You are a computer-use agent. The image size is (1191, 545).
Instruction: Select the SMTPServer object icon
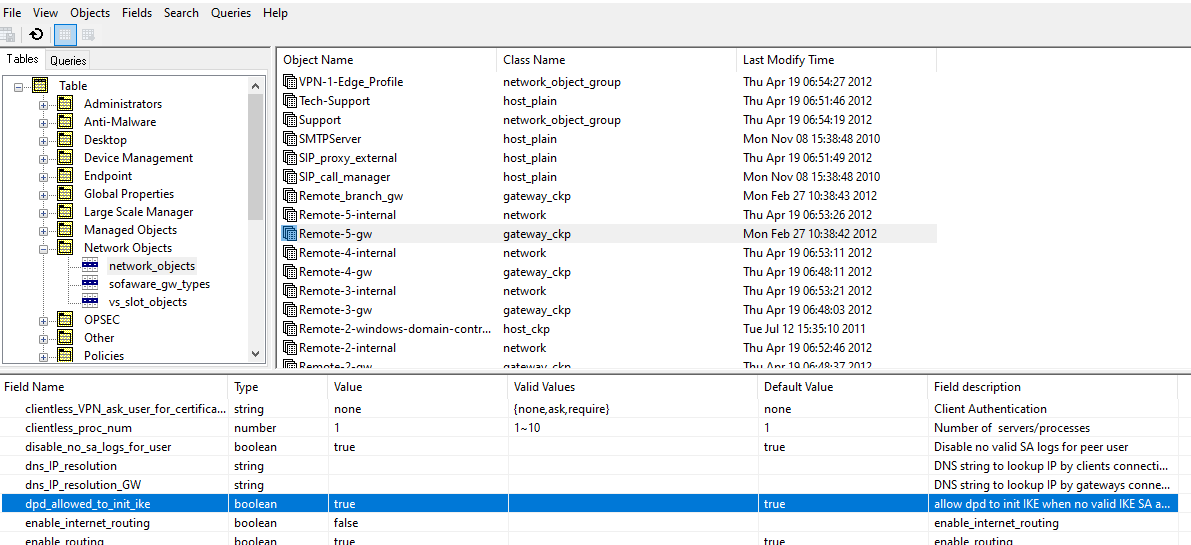tap(290, 139)
